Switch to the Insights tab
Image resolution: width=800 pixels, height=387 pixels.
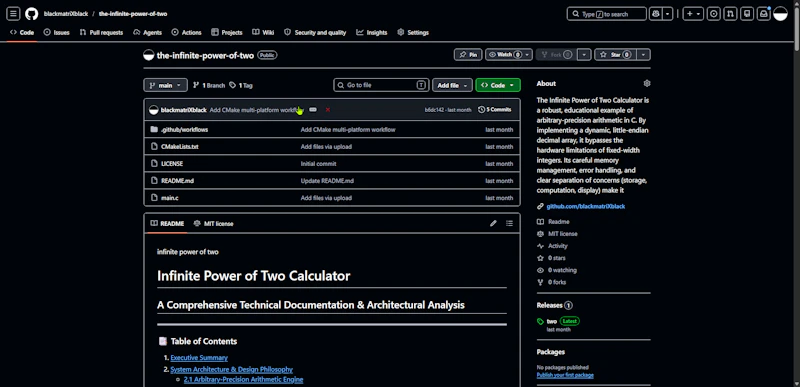[x=372, y=32]
